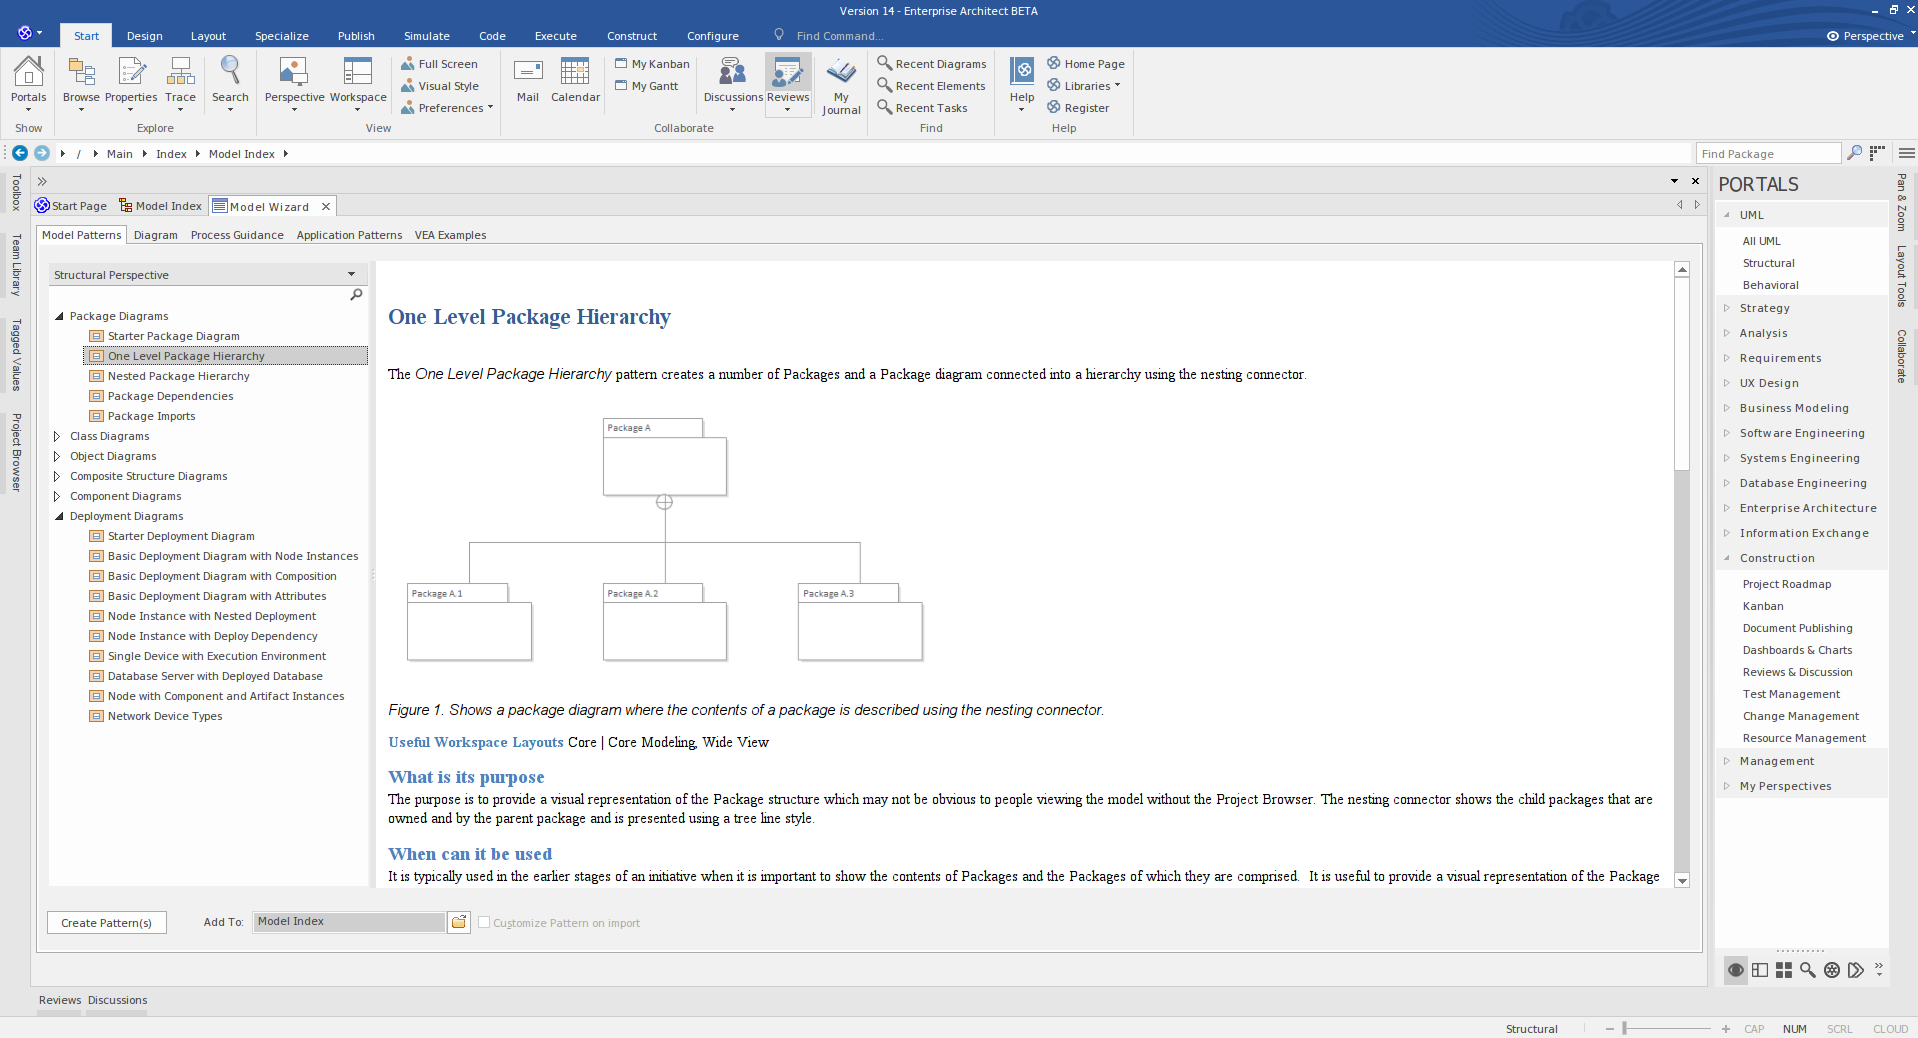The width and height of the screenshot is (1918, 1038).
Task: Click the Create Pattern(s) button
Action: point(106,923)
